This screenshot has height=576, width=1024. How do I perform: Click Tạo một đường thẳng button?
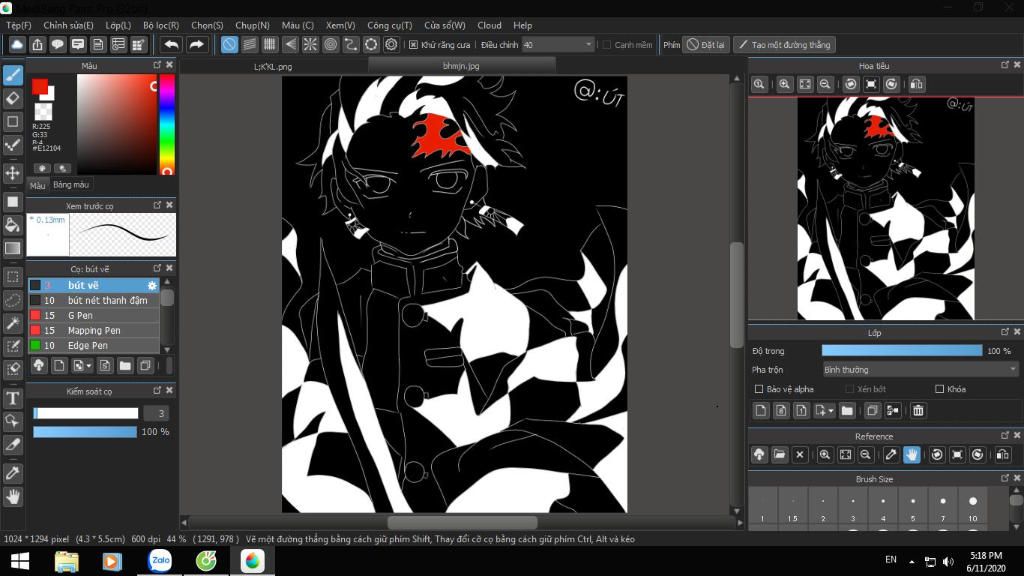point(784,45)
